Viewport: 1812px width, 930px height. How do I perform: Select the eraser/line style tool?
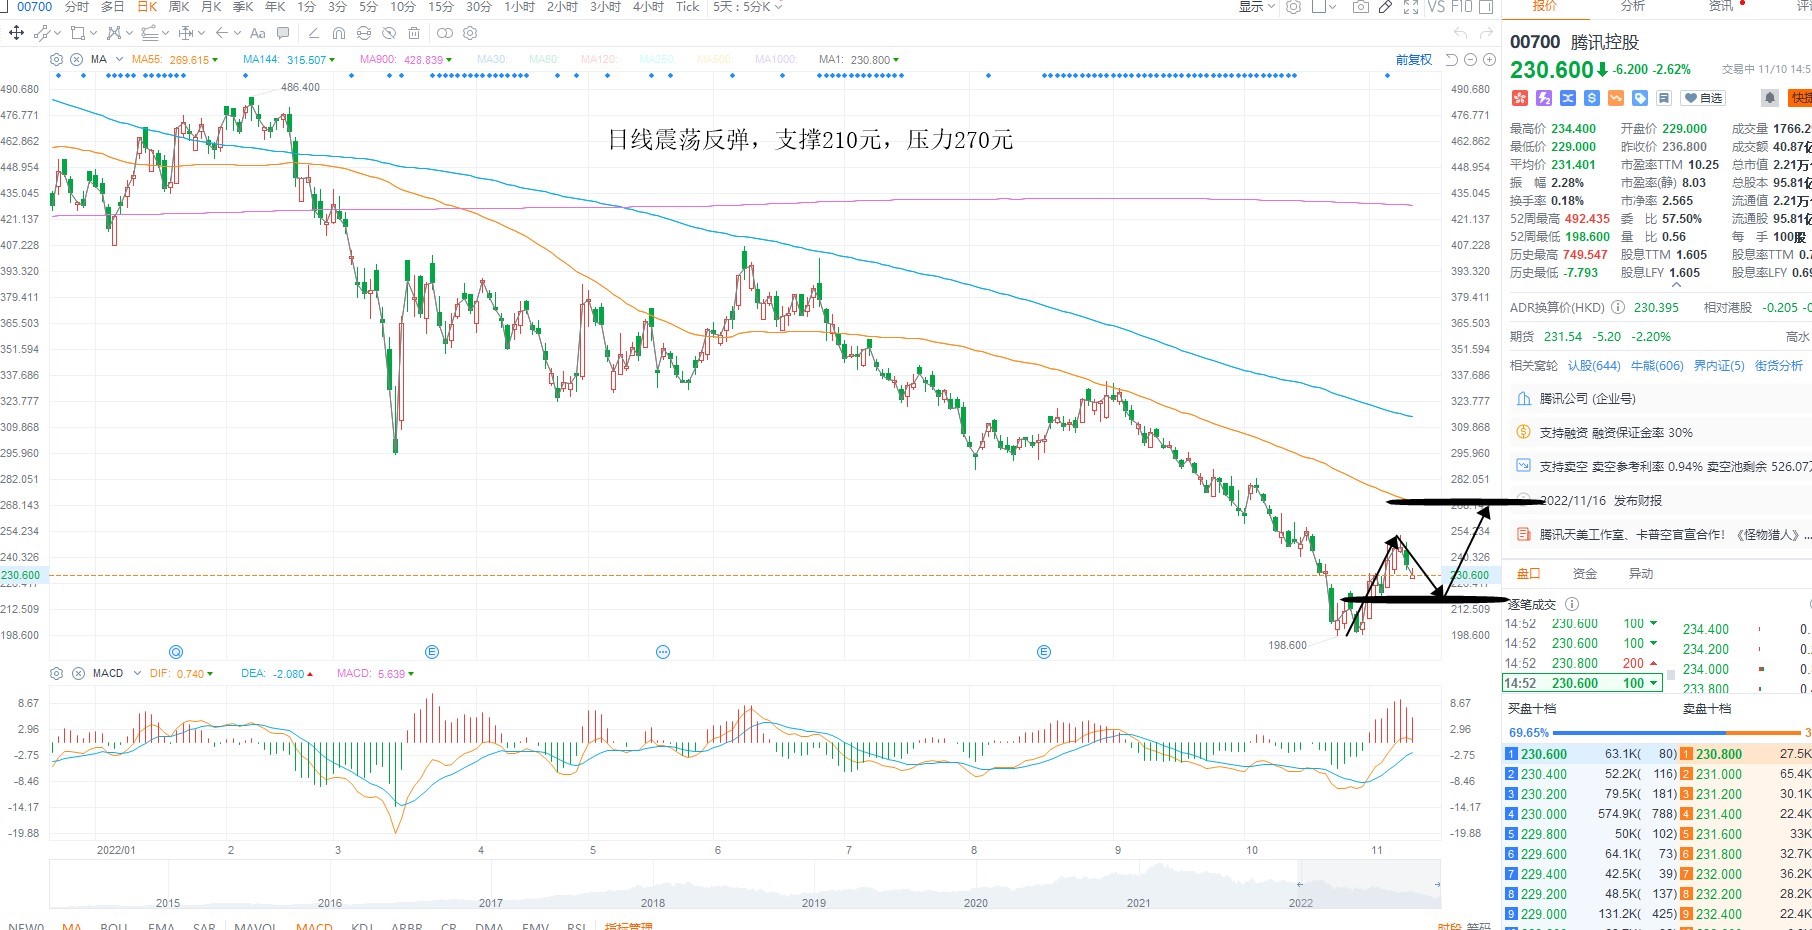314,33
